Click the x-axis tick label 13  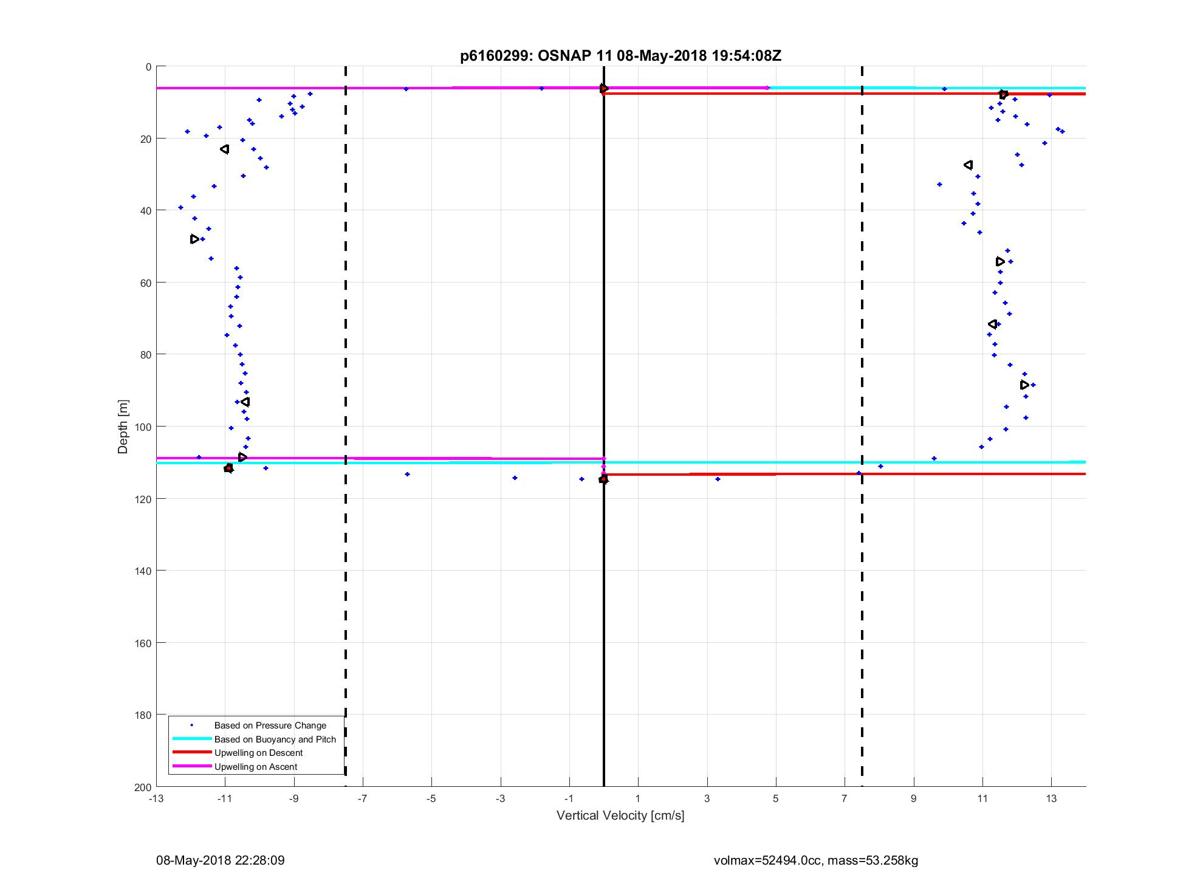[x=1051, y=800]
